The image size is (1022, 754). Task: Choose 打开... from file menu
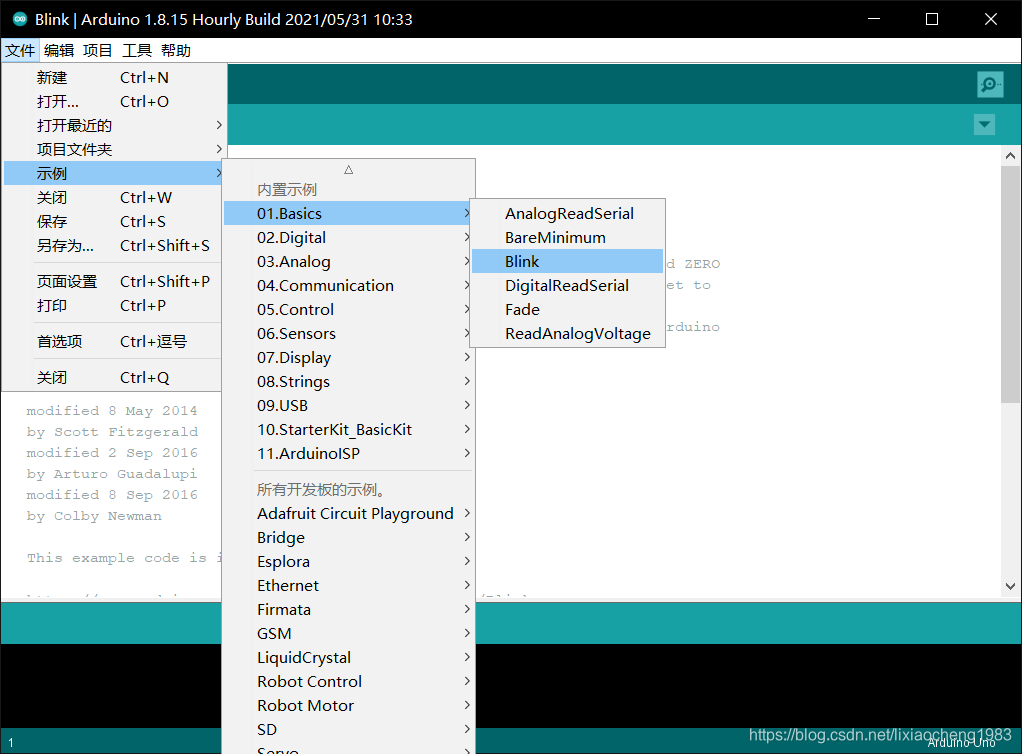coord(114,102)
